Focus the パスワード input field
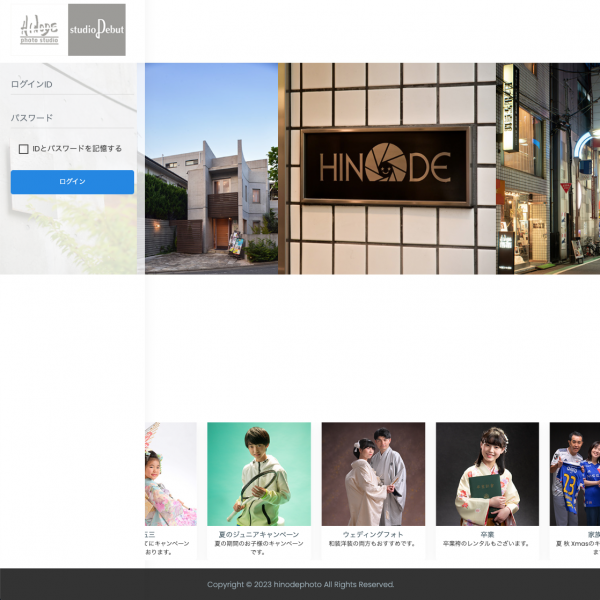 [72, 118]
